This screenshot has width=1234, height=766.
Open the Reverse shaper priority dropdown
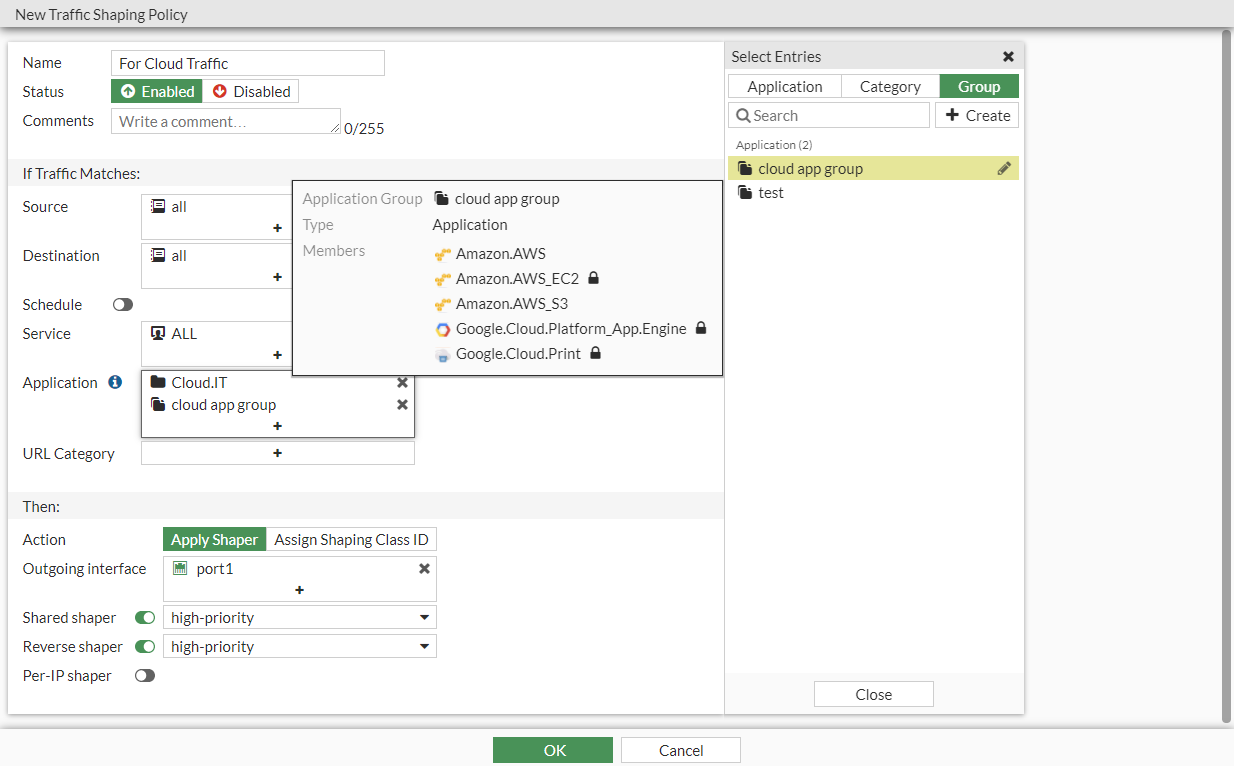424,646
